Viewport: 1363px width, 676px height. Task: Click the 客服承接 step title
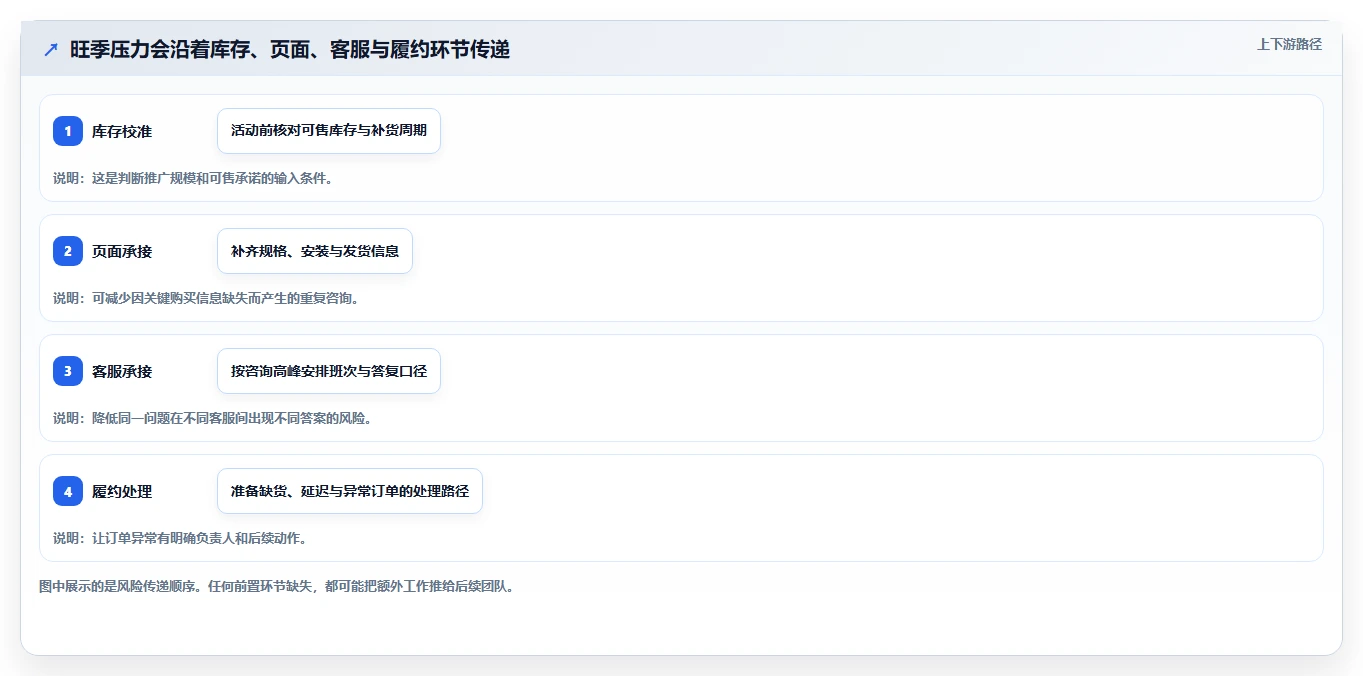(122, 371)
